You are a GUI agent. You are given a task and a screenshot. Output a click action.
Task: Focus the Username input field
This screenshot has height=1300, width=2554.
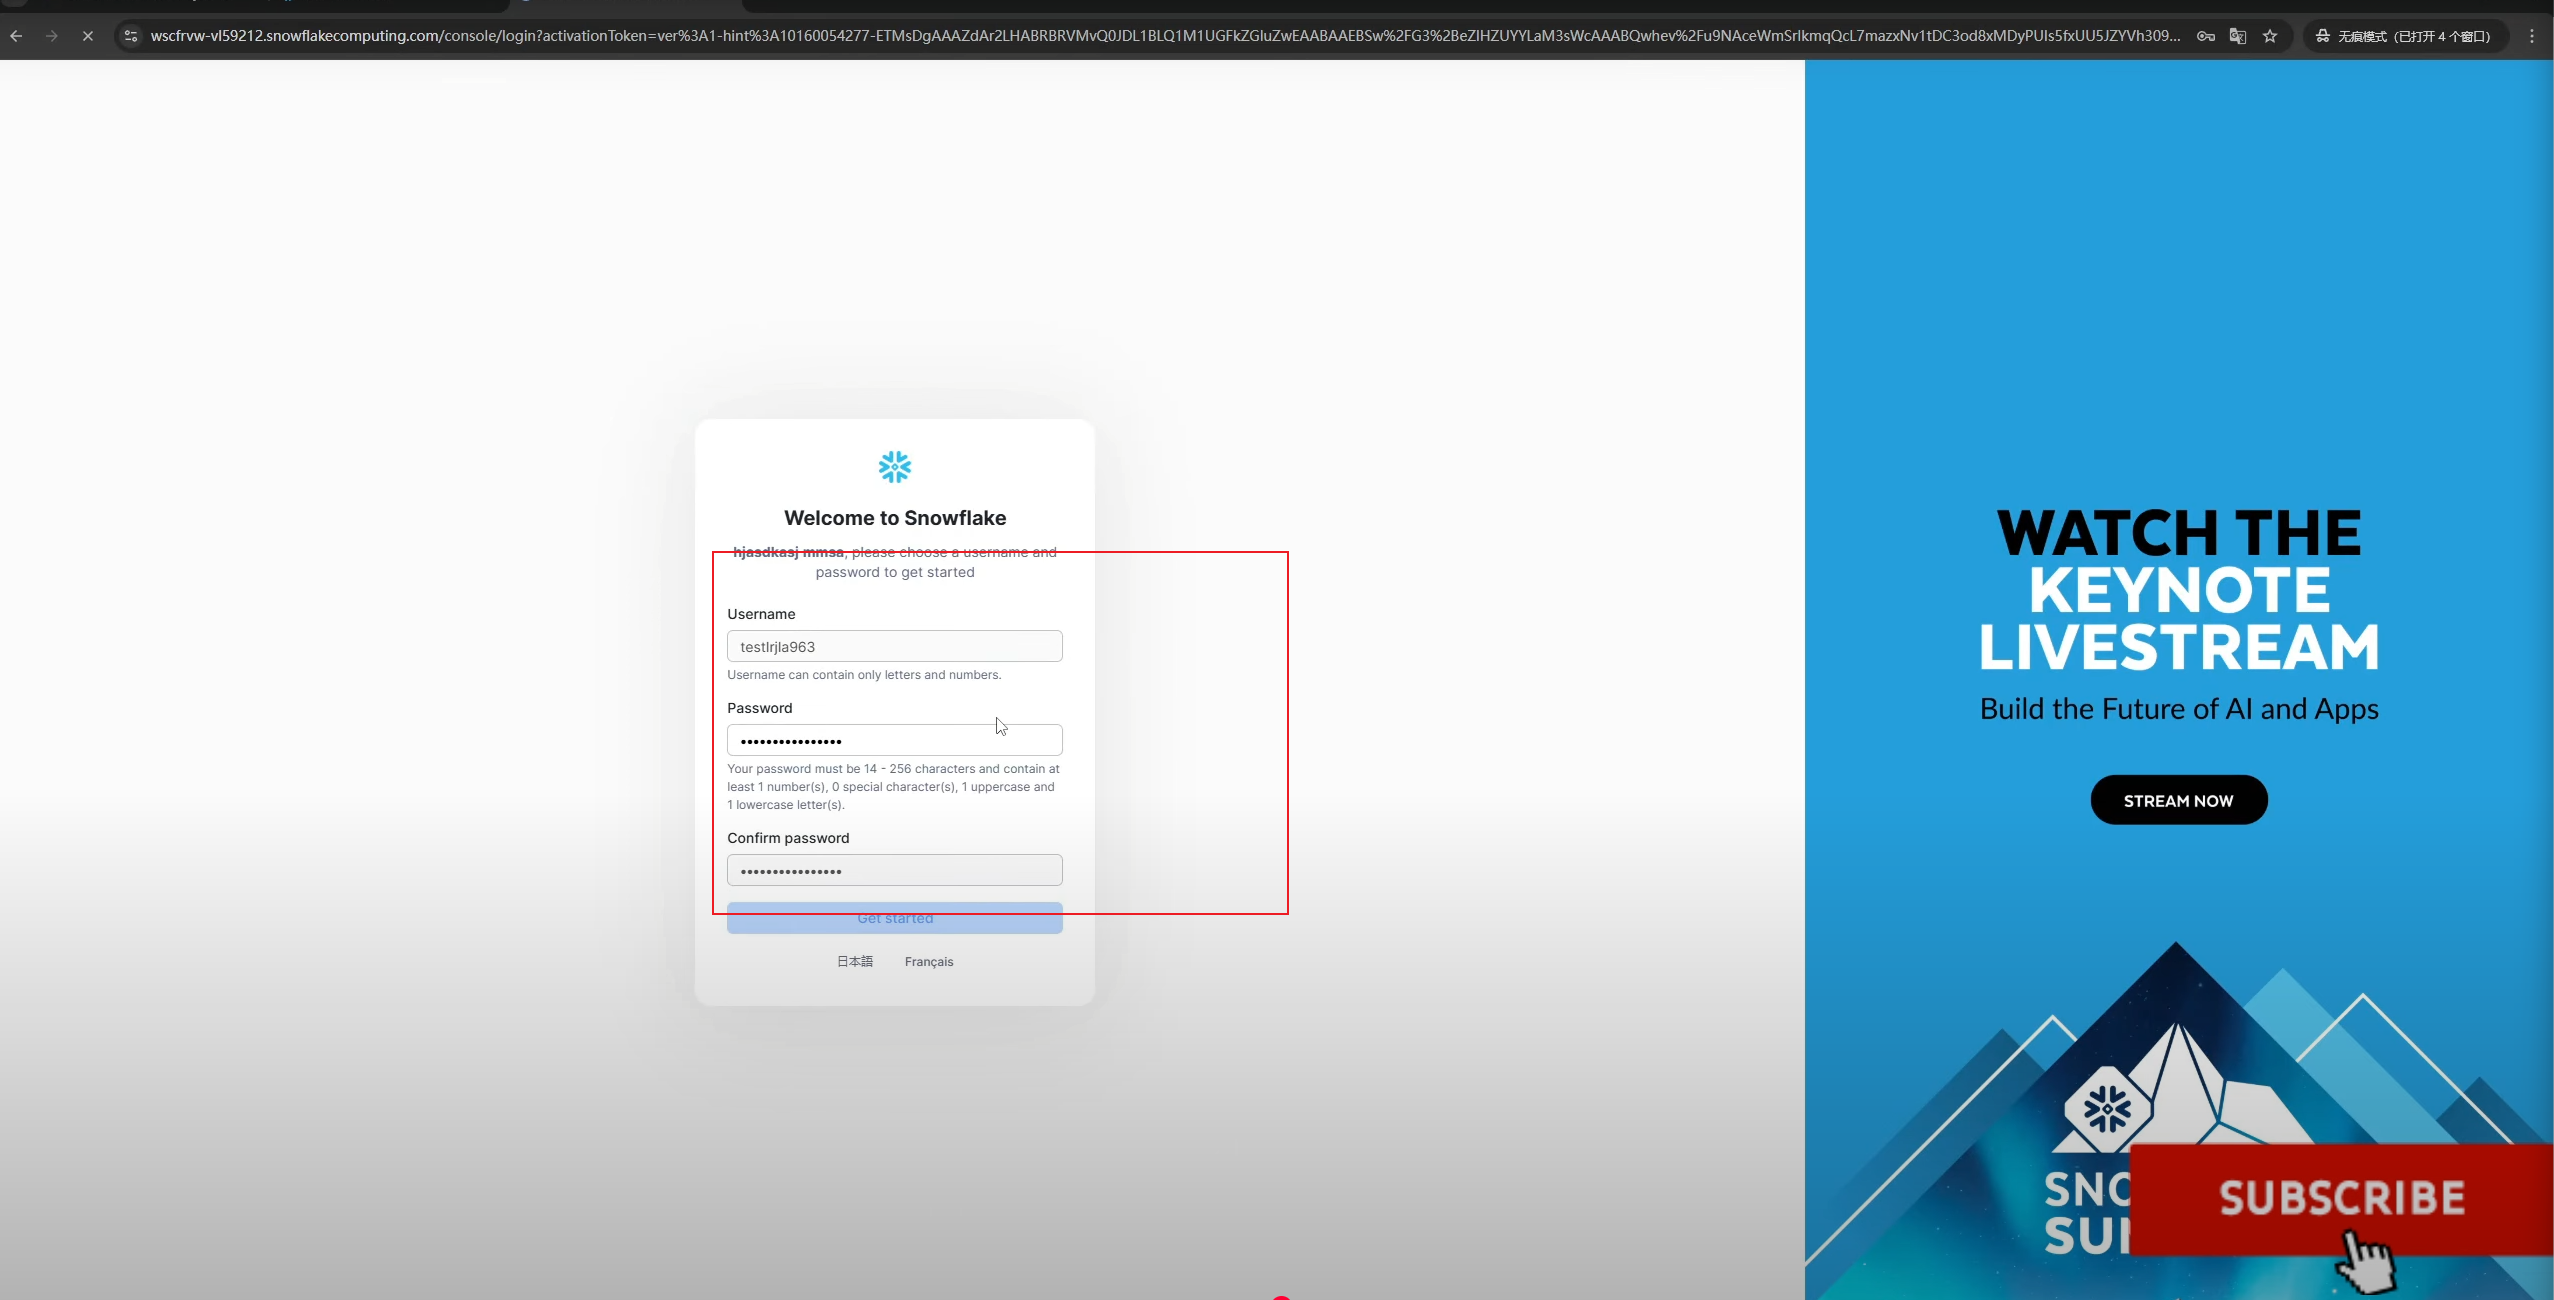pos(895,646)
